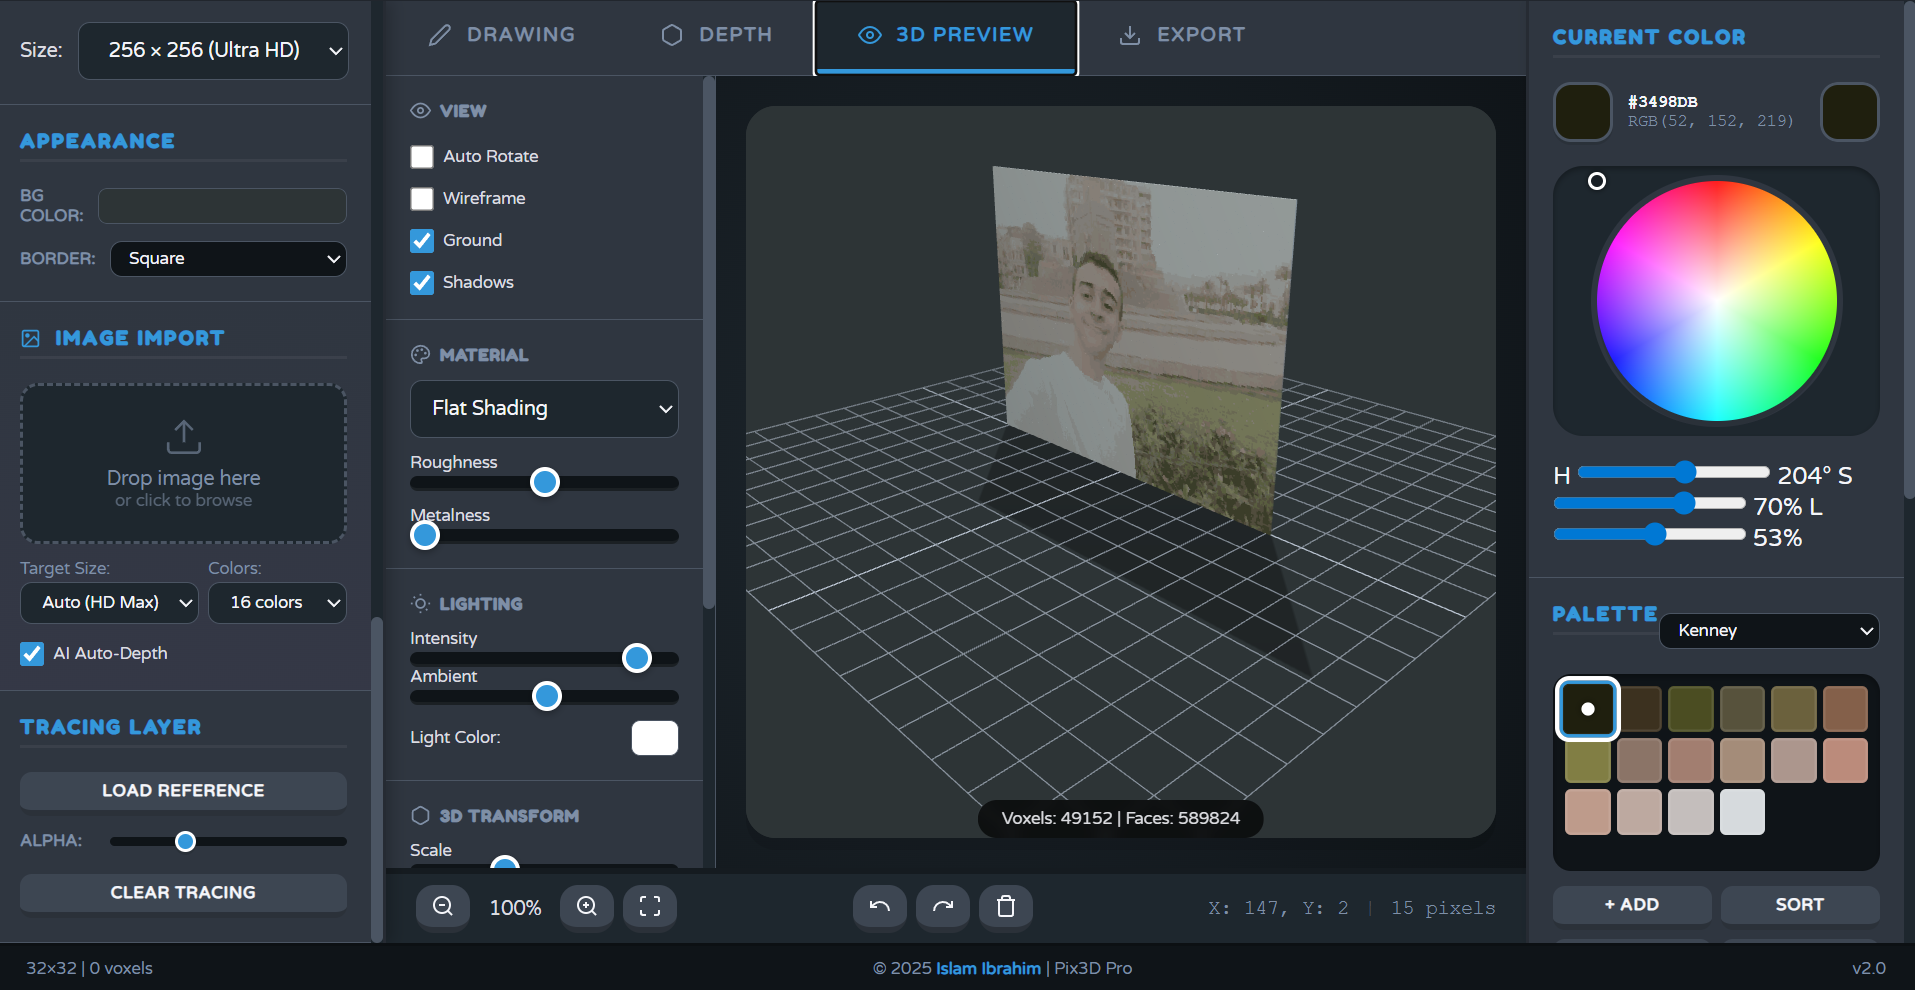Viewport: 1915px width, 990px height.
Task: Click the zoom out magnifier icon
Action: [443, 907]
